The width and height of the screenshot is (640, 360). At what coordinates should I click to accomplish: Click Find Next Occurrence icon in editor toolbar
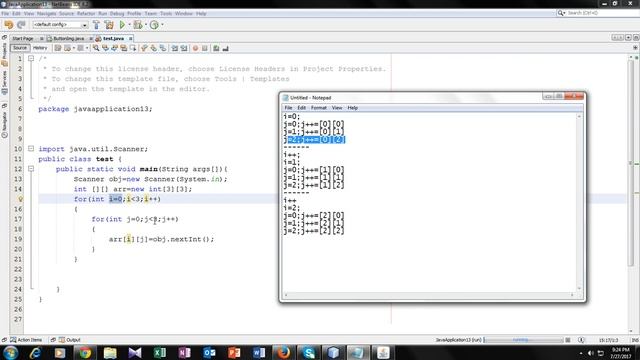point(115,48)
